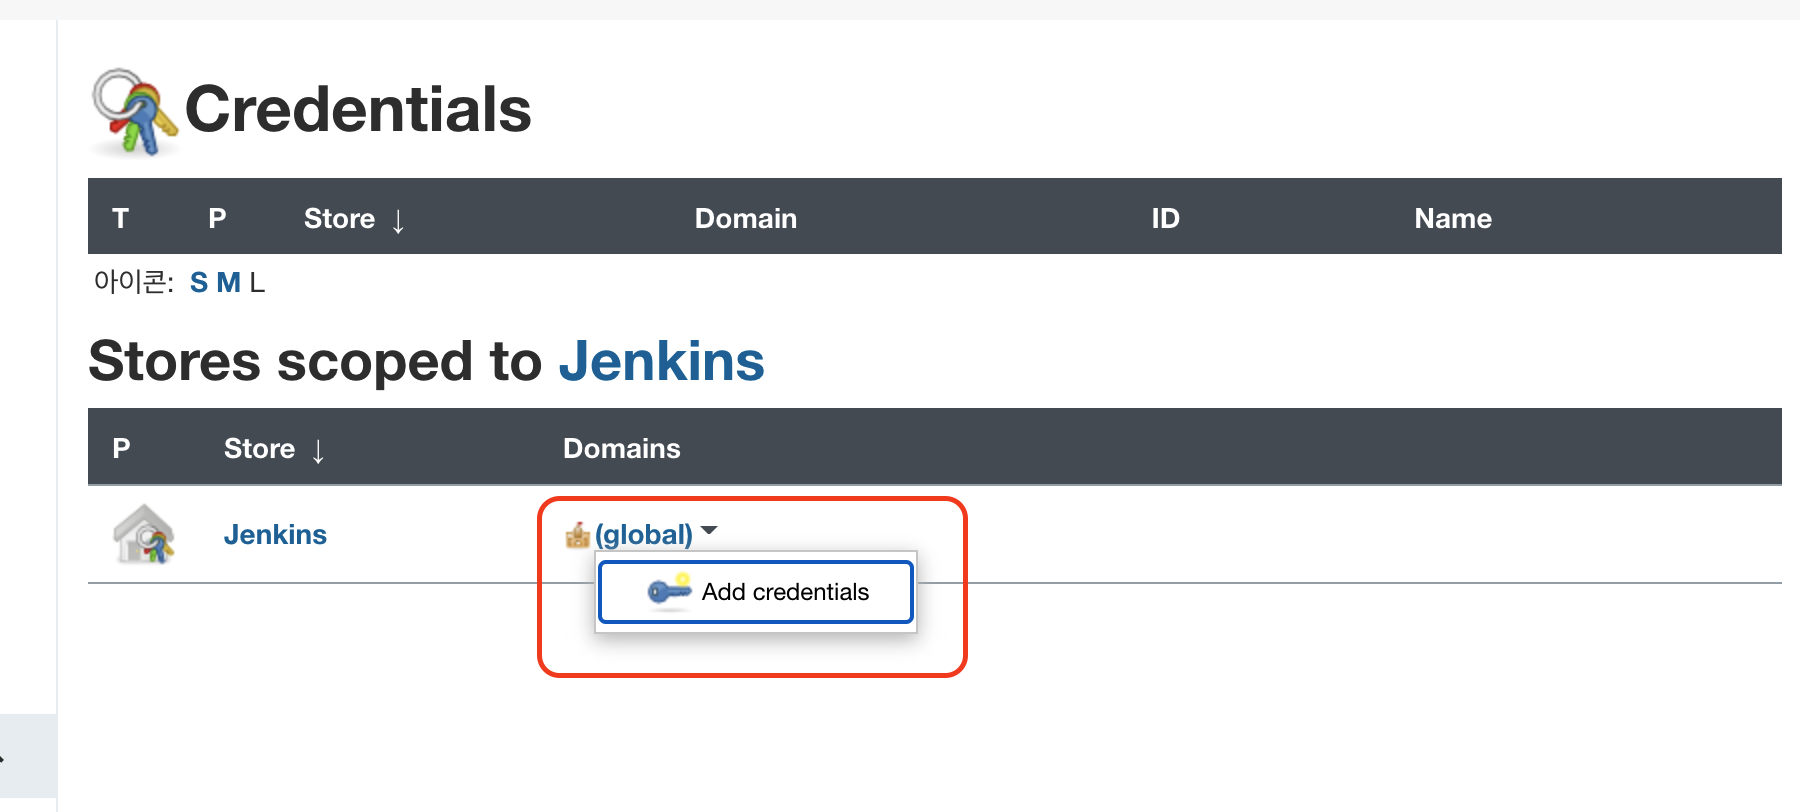The width and height of the screenshot is (1800, 812).
Task: Click the 아이콘: label
Action: pos(134,283)
